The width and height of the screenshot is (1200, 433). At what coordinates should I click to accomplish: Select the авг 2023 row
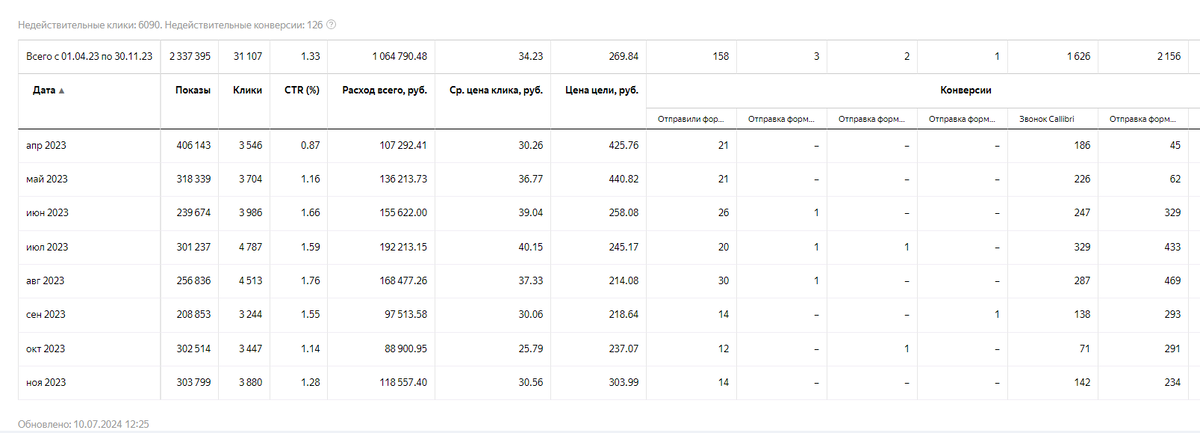click(46, 281)
